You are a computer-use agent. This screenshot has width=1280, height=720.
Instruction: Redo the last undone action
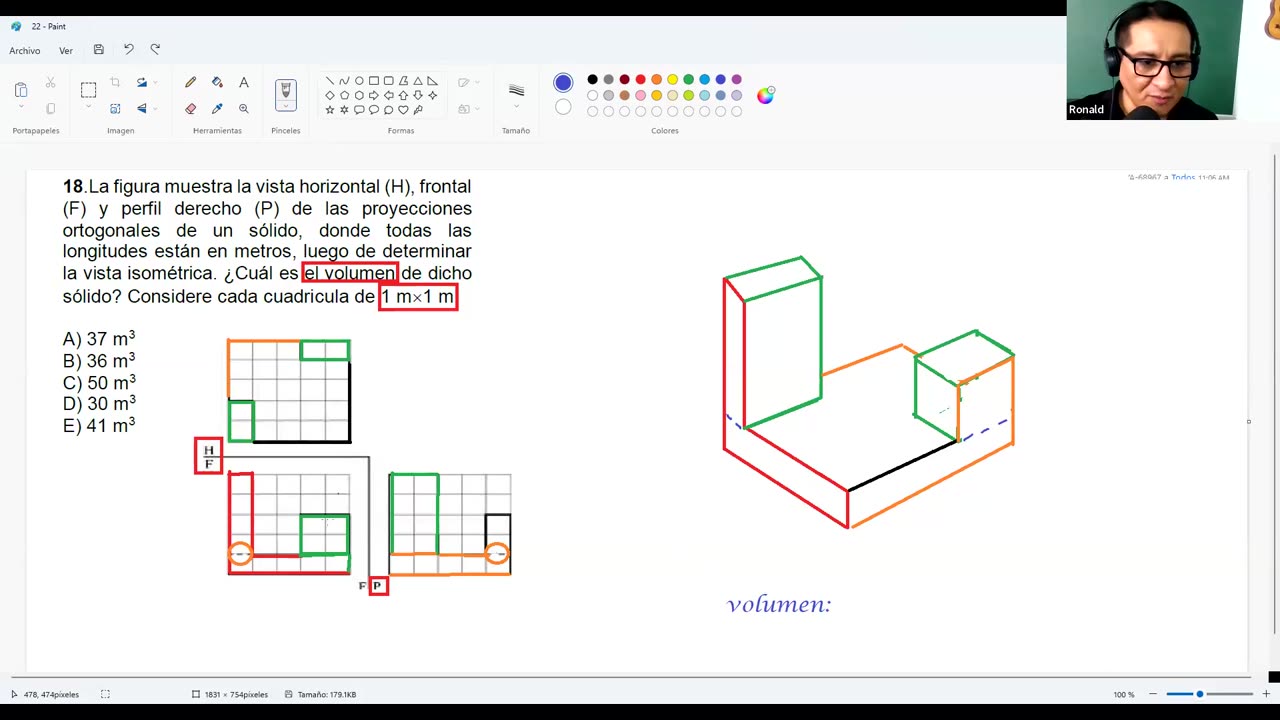(x=155, y=49)
